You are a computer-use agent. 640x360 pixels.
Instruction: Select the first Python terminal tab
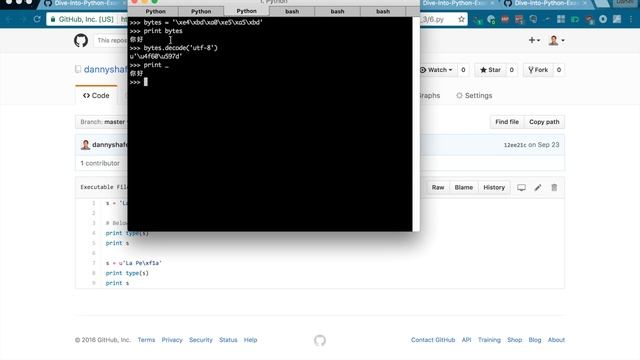[x=156, y=11]
